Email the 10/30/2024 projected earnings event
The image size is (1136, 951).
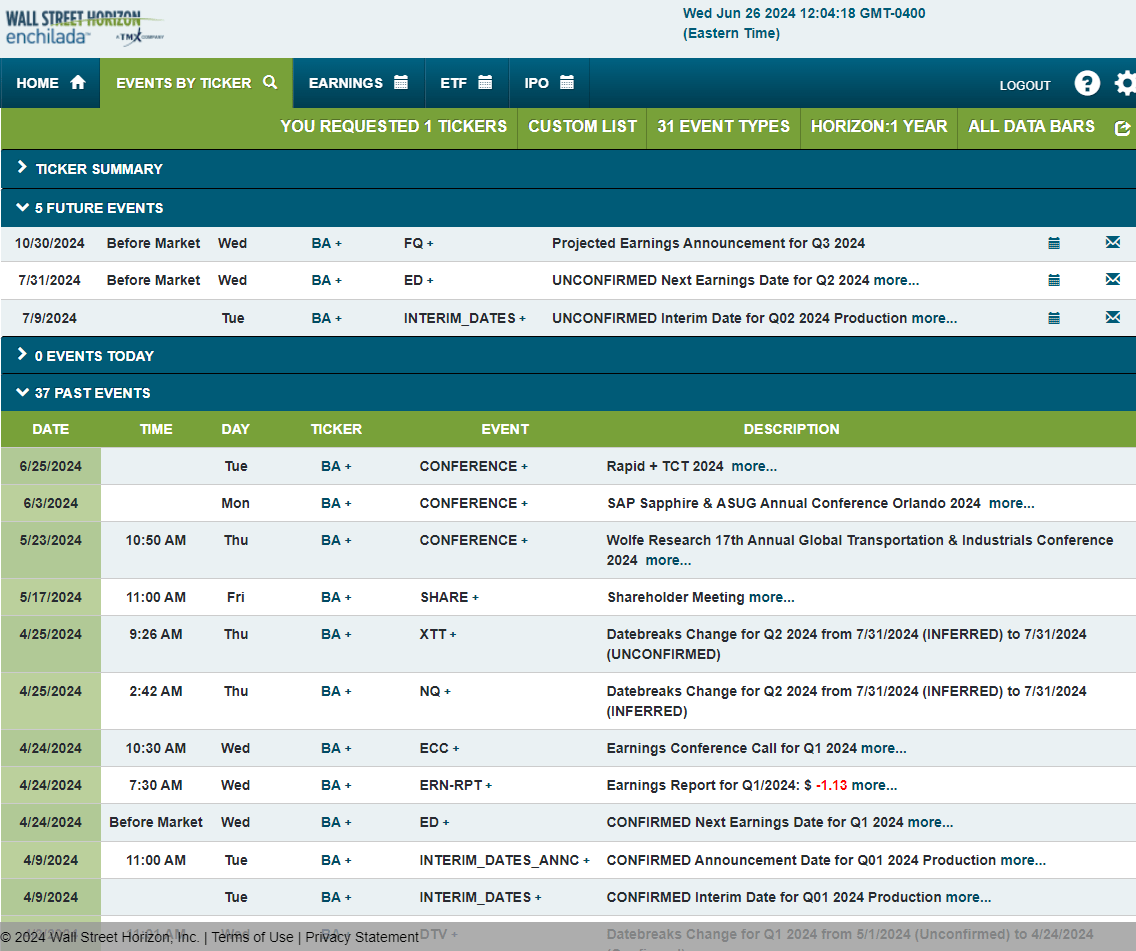pyautogui.click(x=1113, y=243)
